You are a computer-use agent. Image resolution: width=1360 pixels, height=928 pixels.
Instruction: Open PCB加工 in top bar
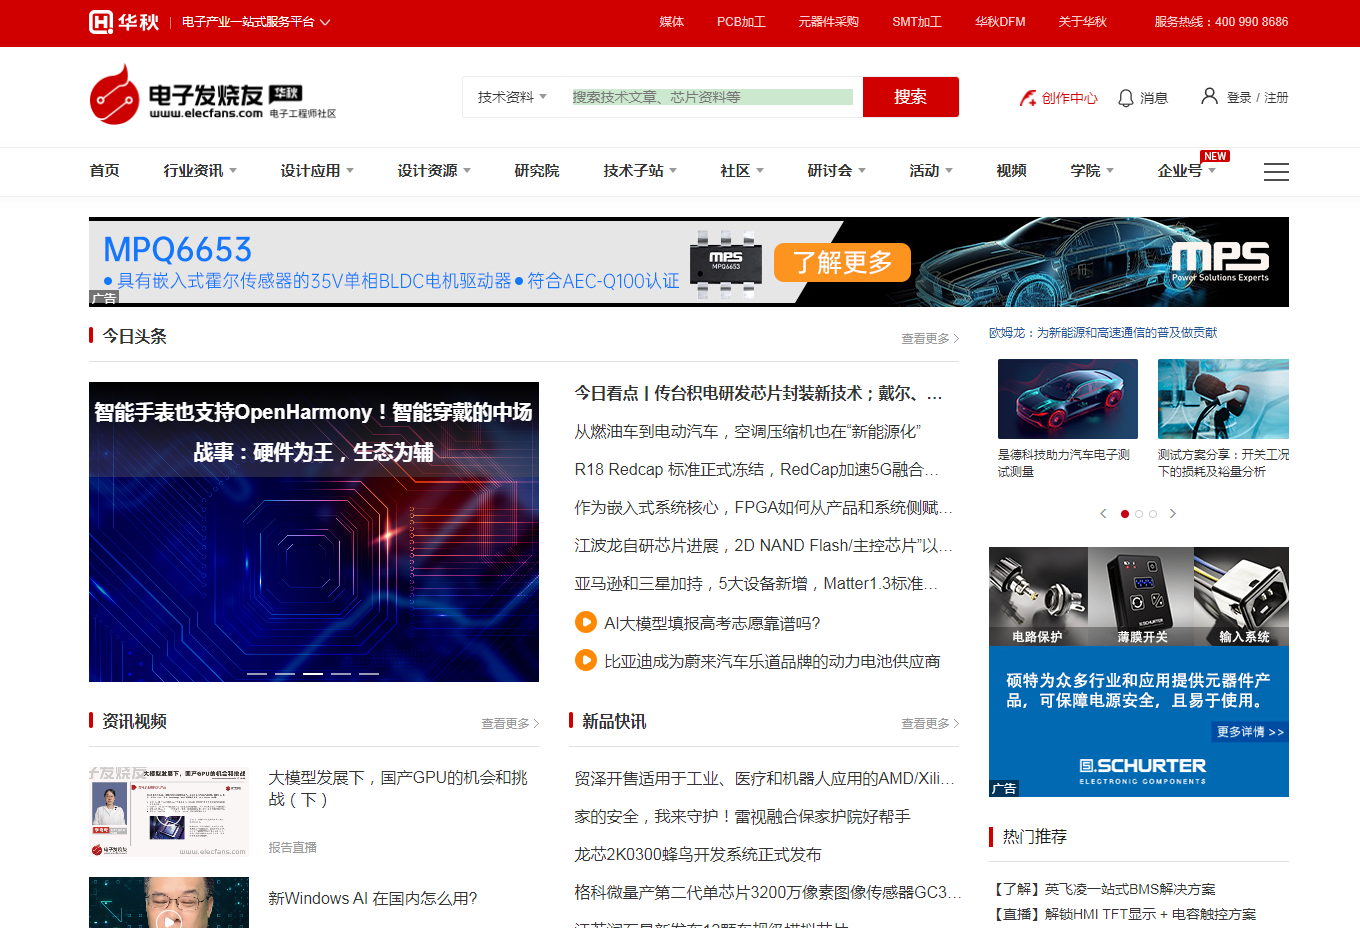[741, 22]
